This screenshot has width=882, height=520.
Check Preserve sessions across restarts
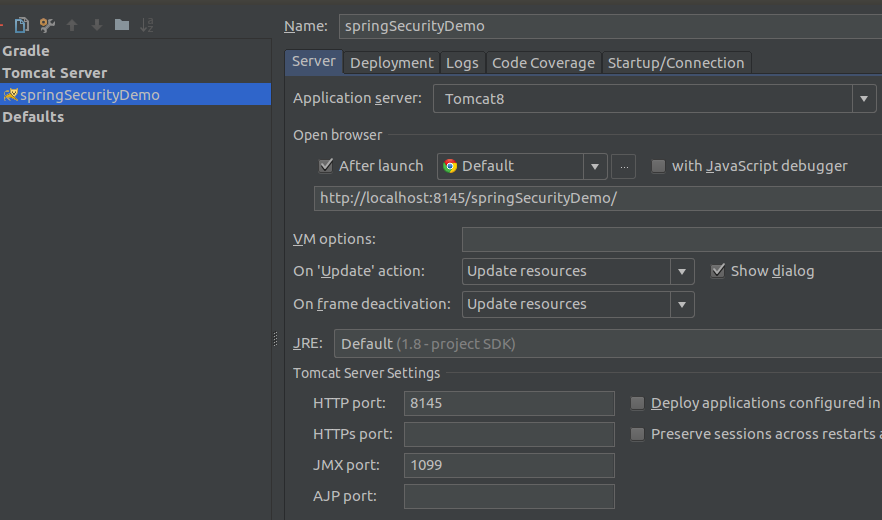(637, 434)
